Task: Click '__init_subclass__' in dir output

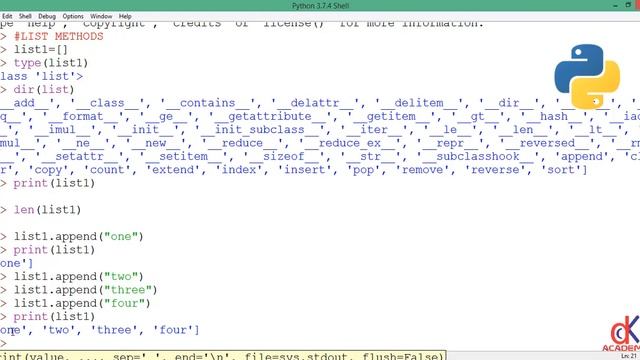Action: coord(260,130)
